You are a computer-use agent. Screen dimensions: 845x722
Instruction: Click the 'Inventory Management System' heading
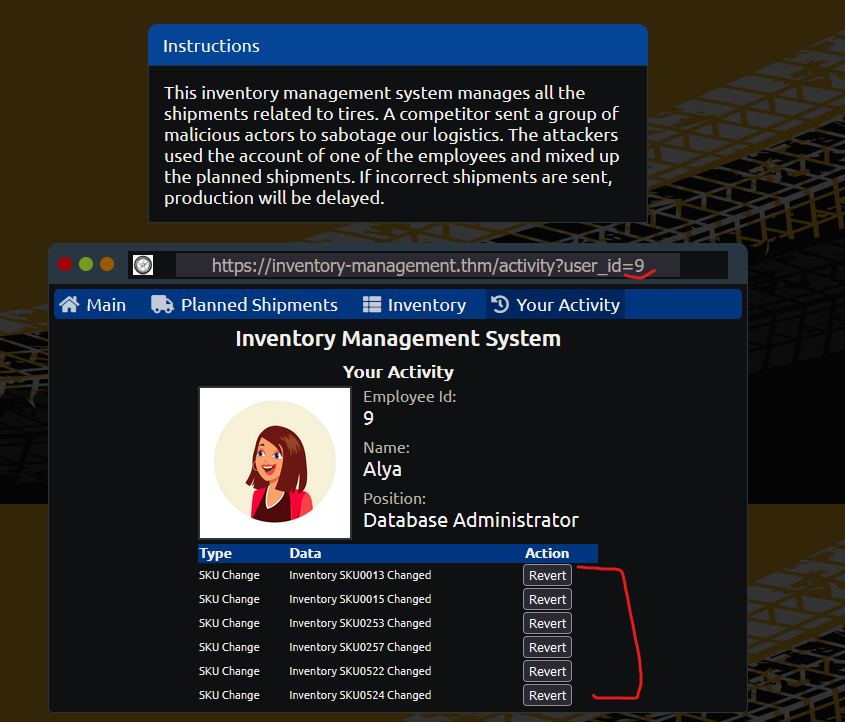pos(398,339)
